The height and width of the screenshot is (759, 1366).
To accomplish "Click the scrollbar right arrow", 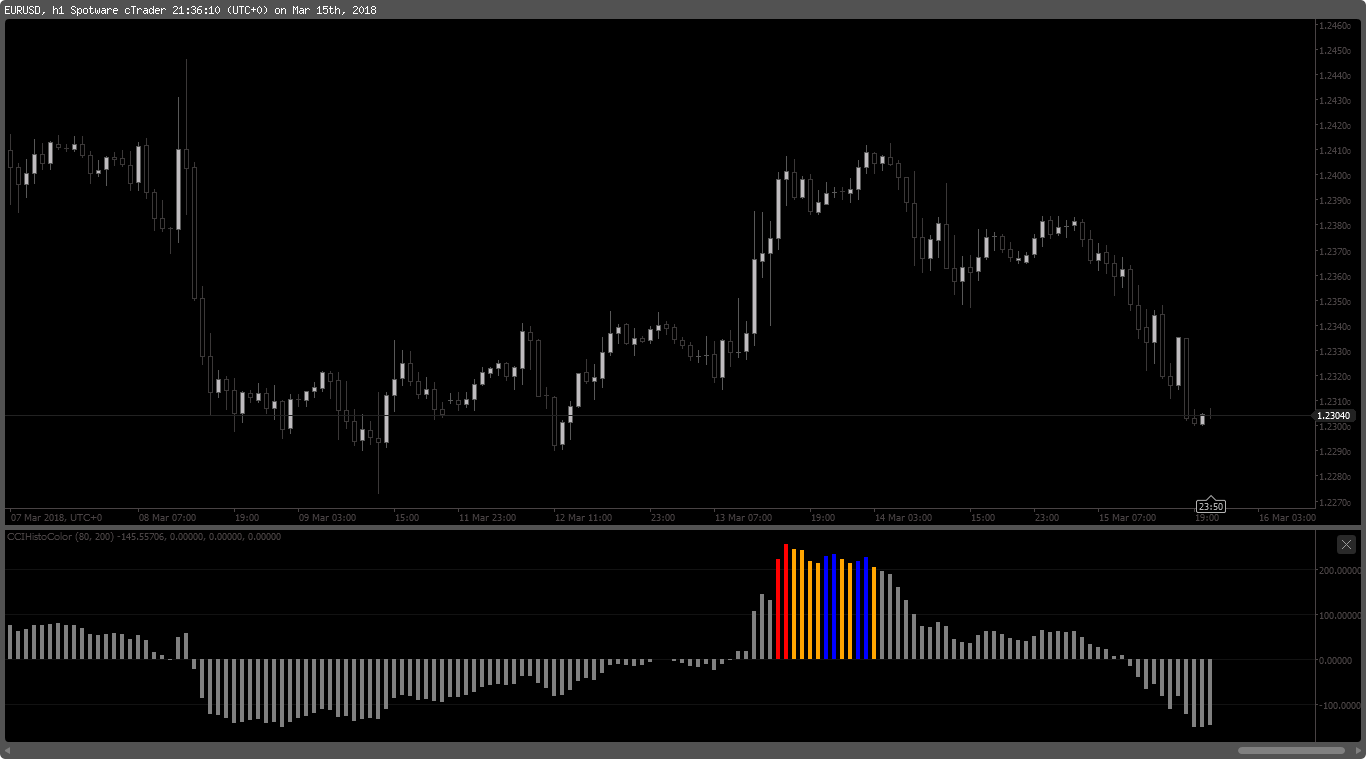I will click(x=1357, y=750).
